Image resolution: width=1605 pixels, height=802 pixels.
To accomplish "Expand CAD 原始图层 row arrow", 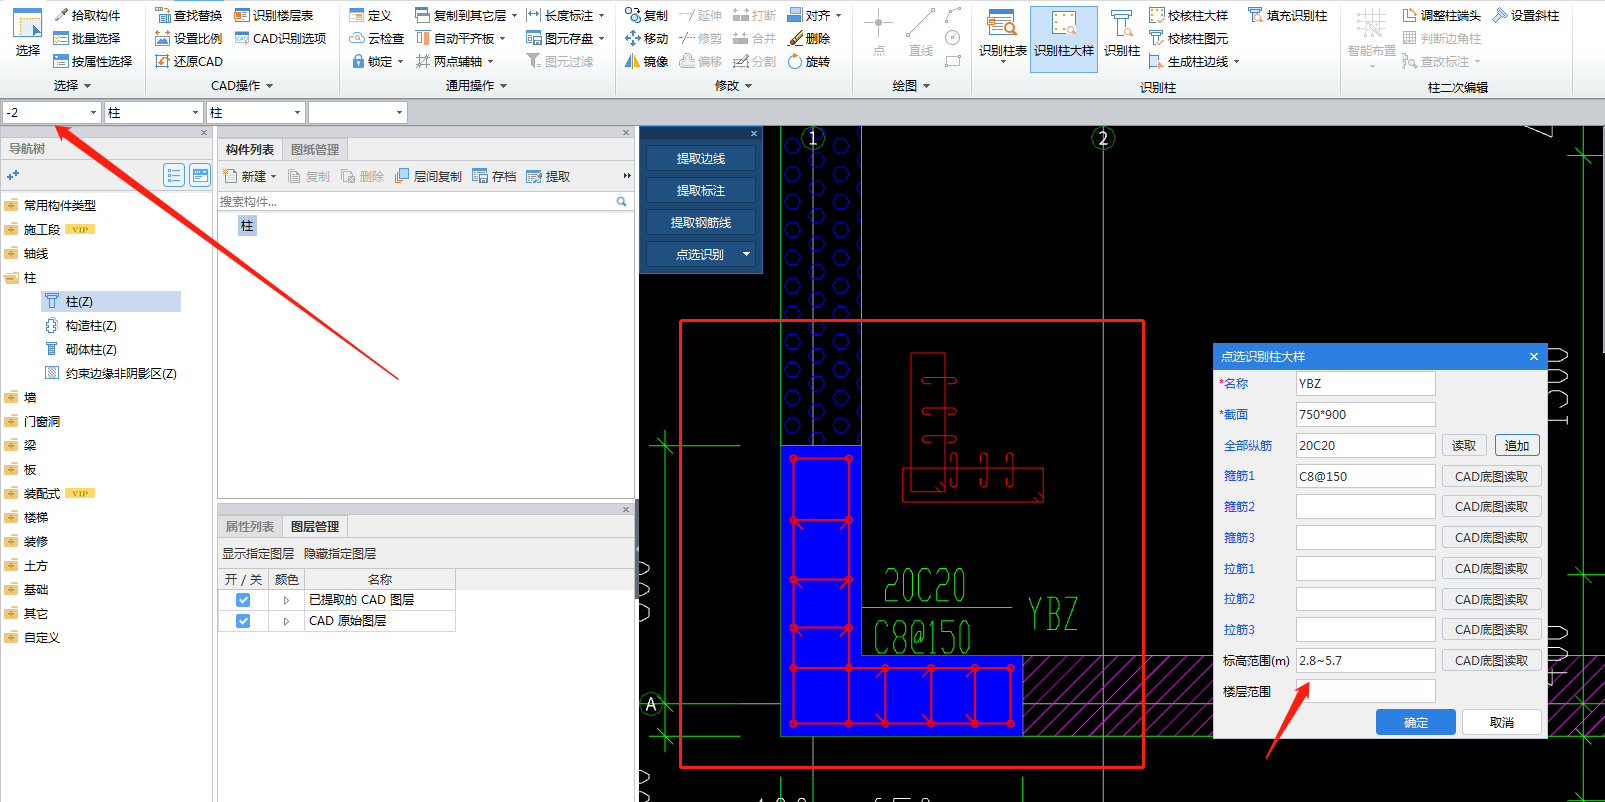I will [286, 621].
